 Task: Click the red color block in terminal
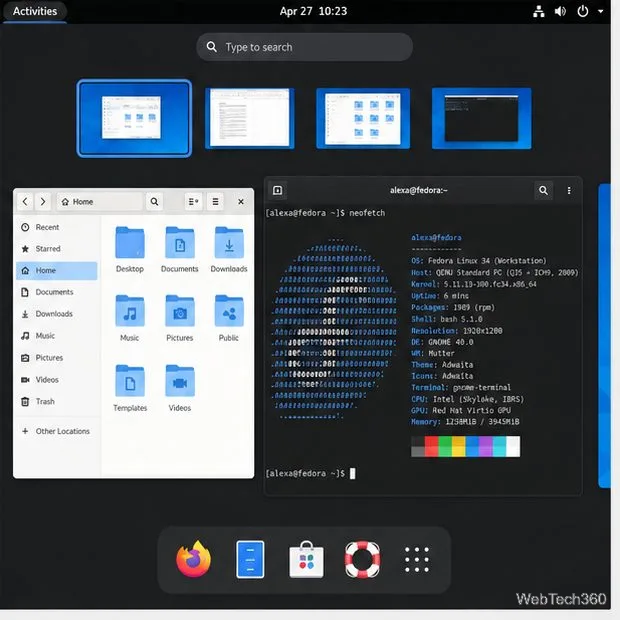point(431,446)
